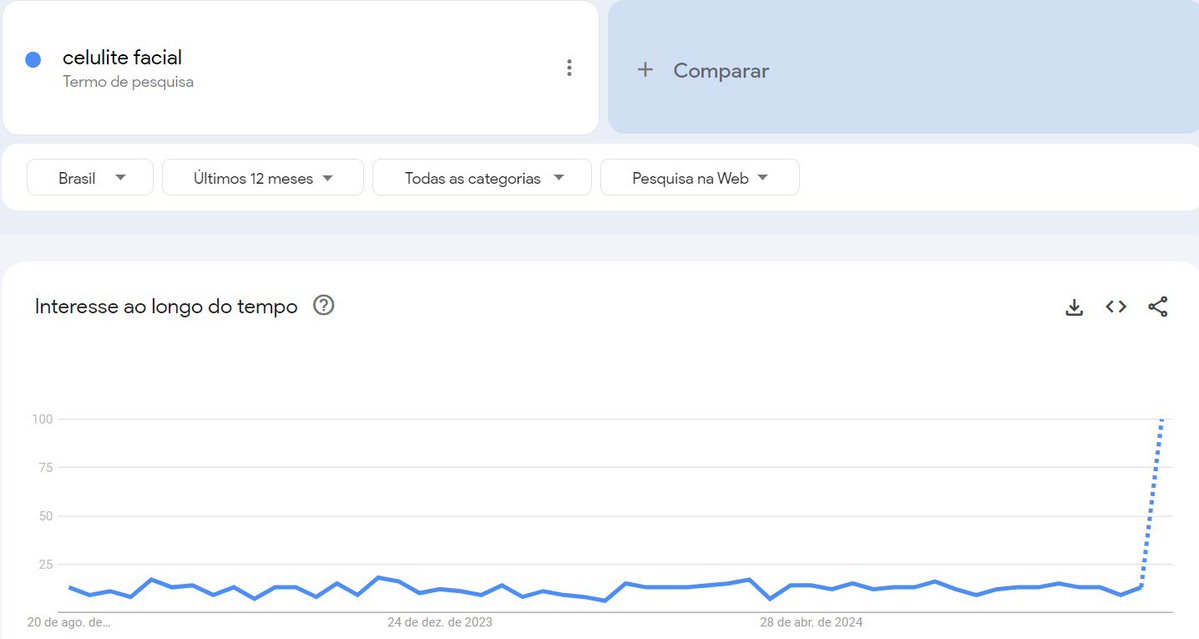The height and width of the screenshot is (639, 1199).
Task: Click the 24 de dez. de 2023 axis label
Action: (440, 622)
